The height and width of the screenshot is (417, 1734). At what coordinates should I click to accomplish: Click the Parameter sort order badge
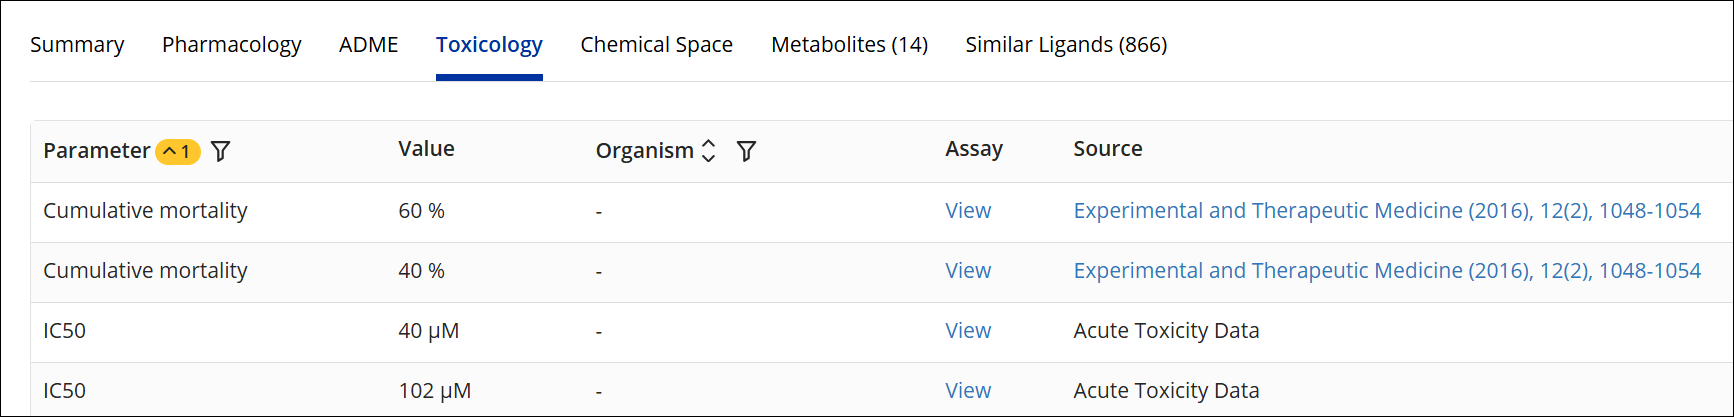(x=179, y=151)
